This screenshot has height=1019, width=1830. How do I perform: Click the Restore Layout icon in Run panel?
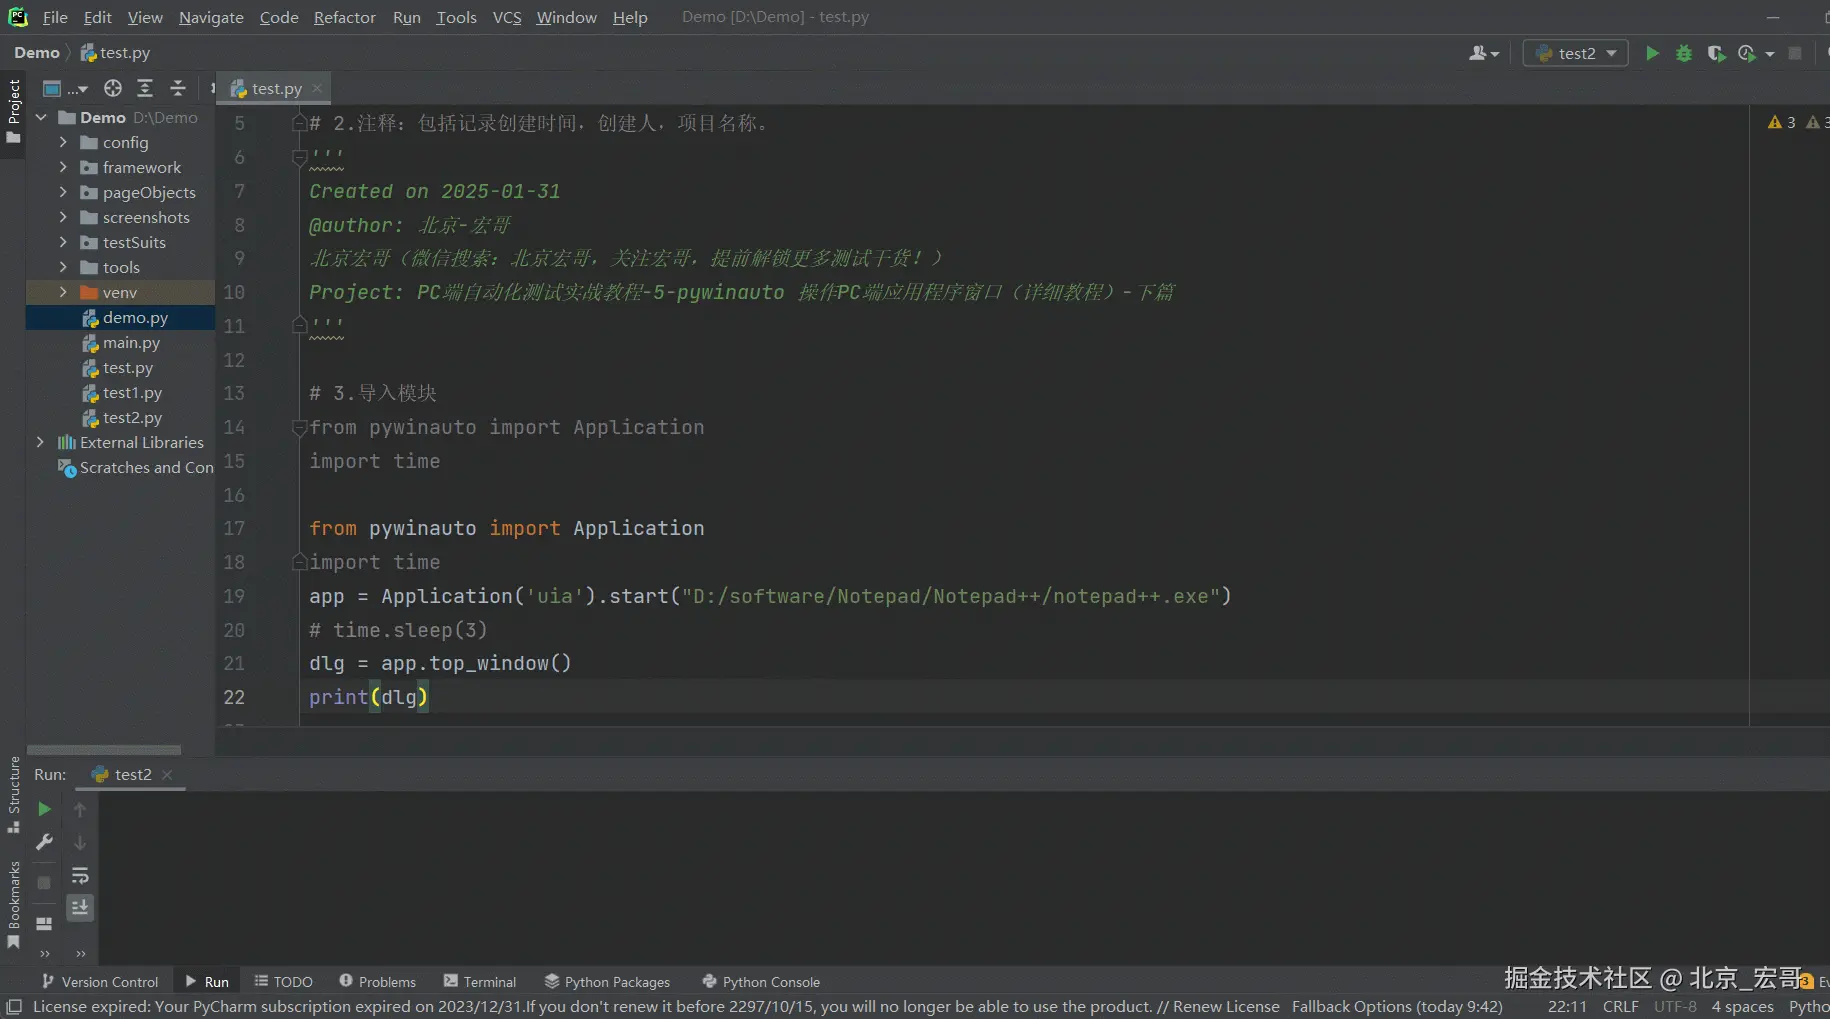(44, 923)
